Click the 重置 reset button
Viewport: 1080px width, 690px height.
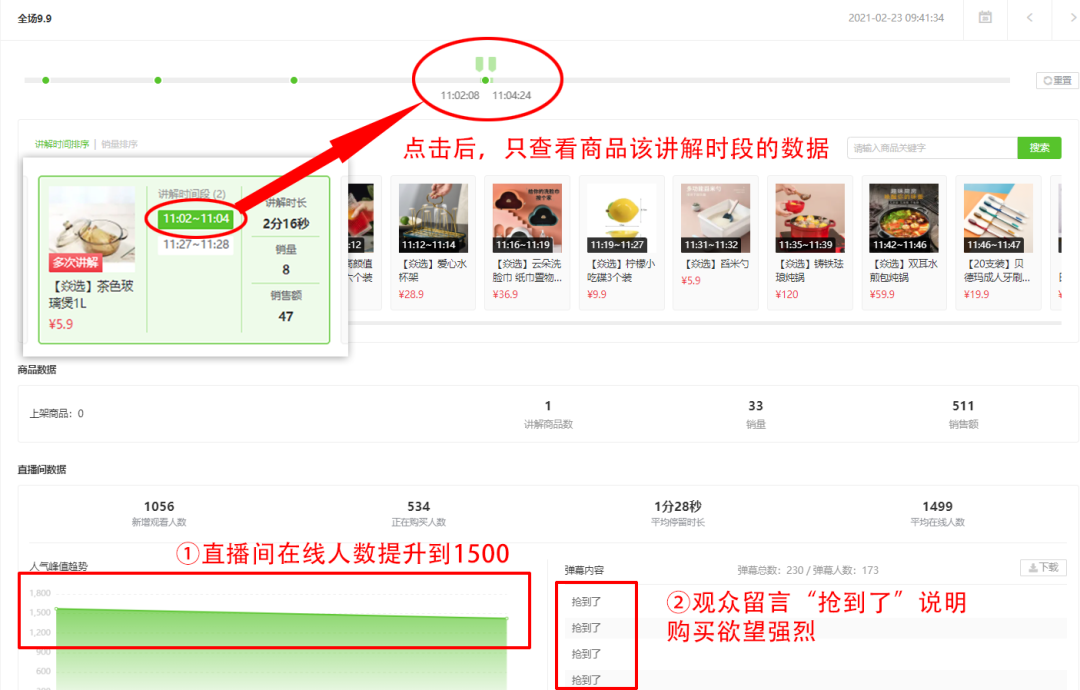pos(1057,81)
